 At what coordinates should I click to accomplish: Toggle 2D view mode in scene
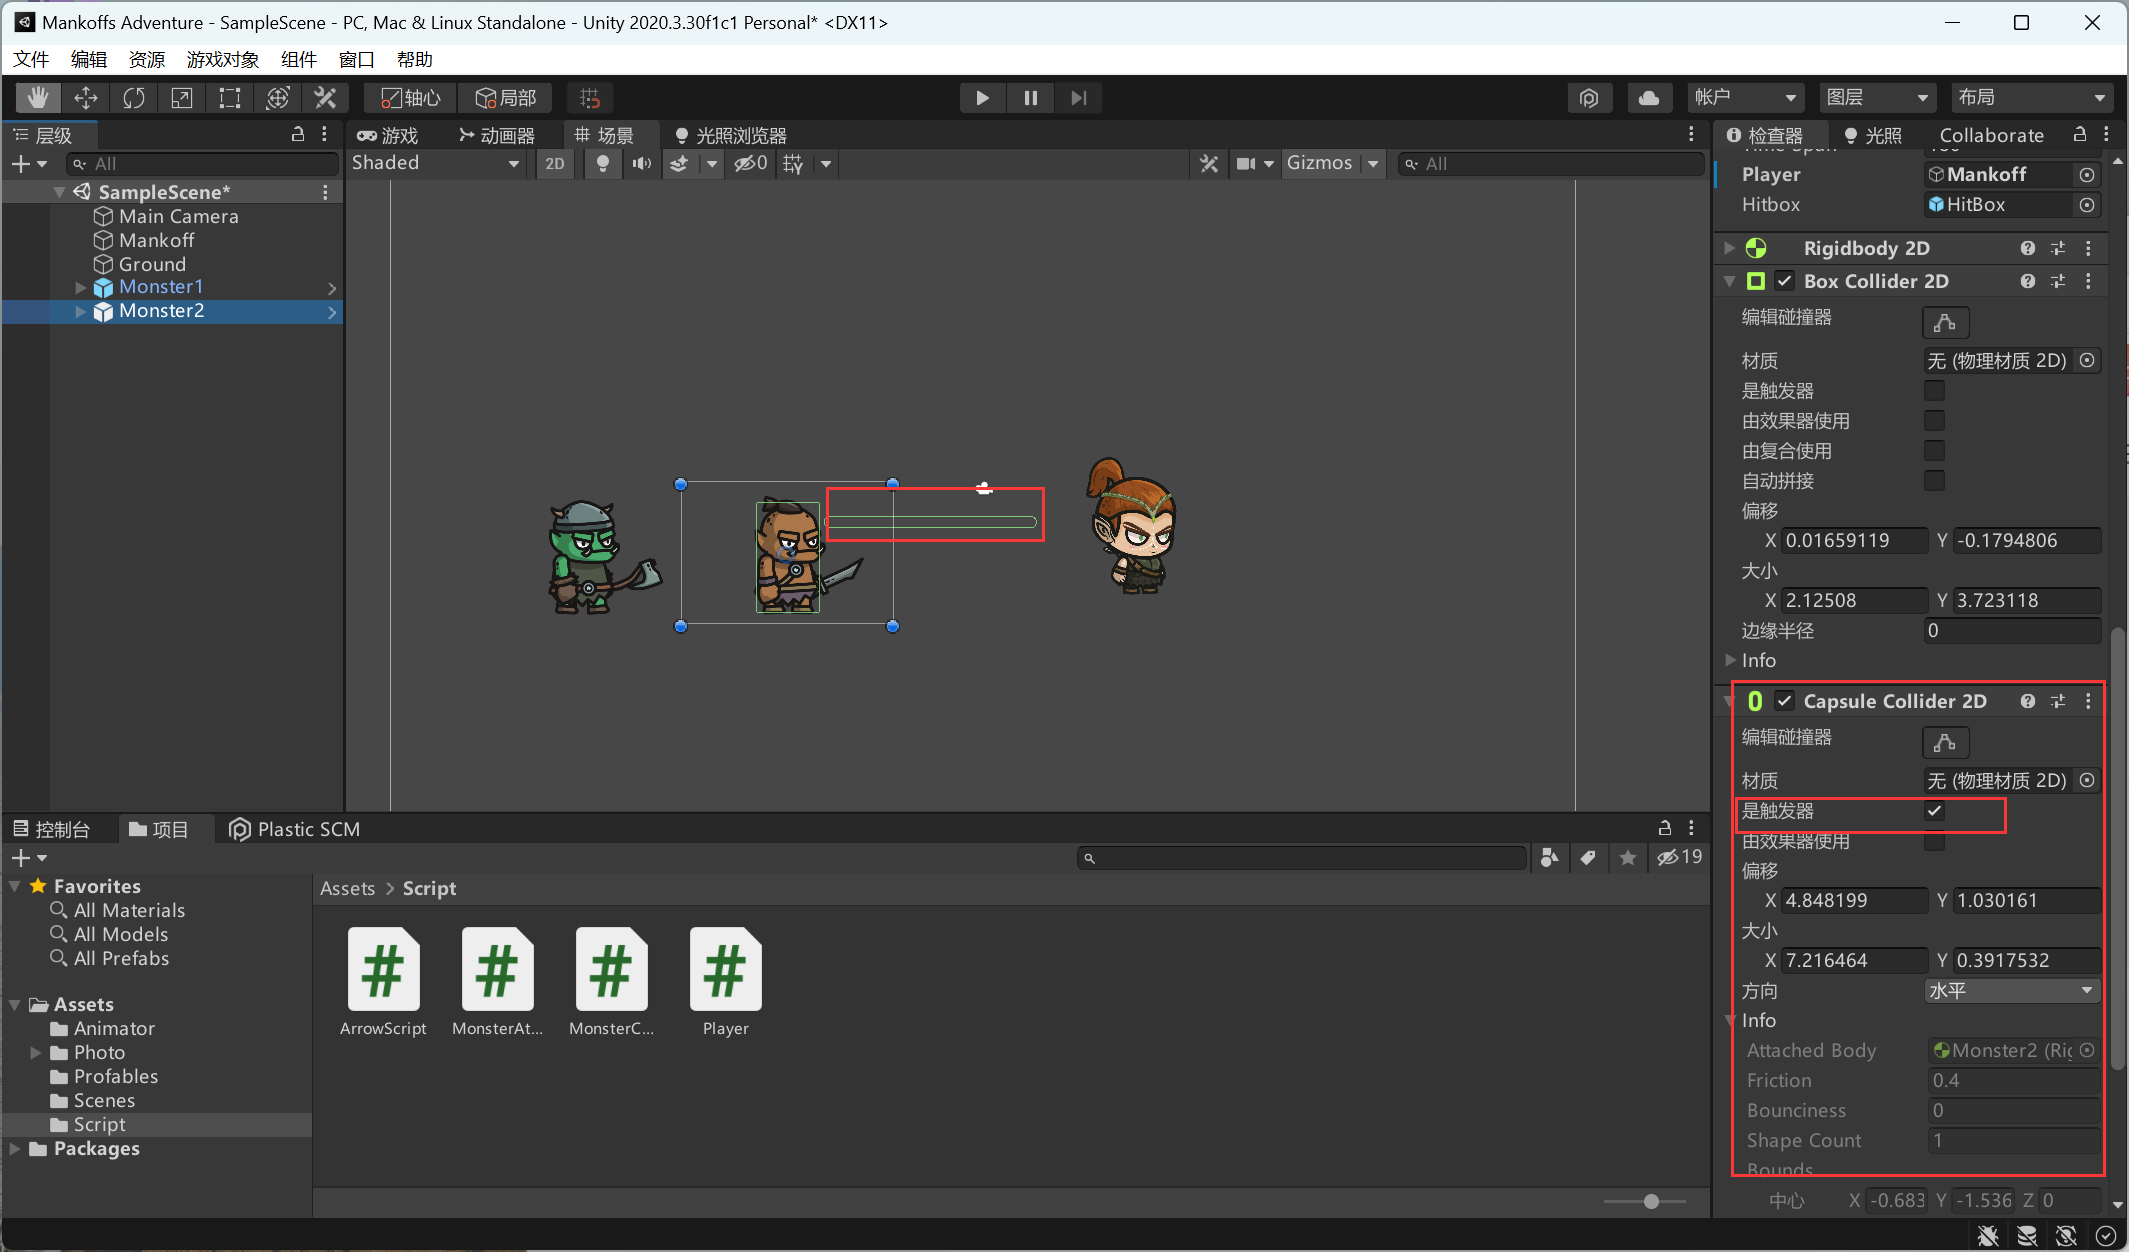tap(555, 164)
